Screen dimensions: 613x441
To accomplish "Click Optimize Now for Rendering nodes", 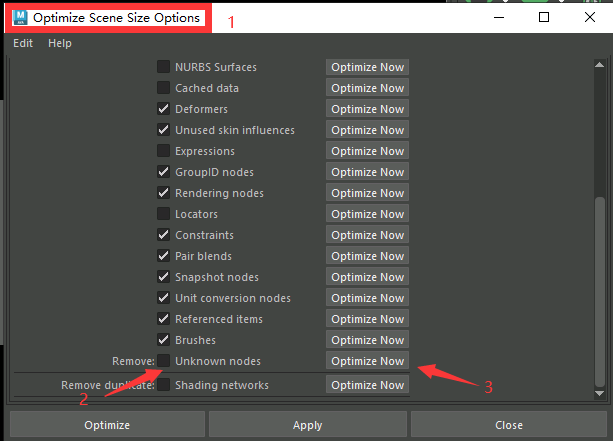I will [367, 193].
